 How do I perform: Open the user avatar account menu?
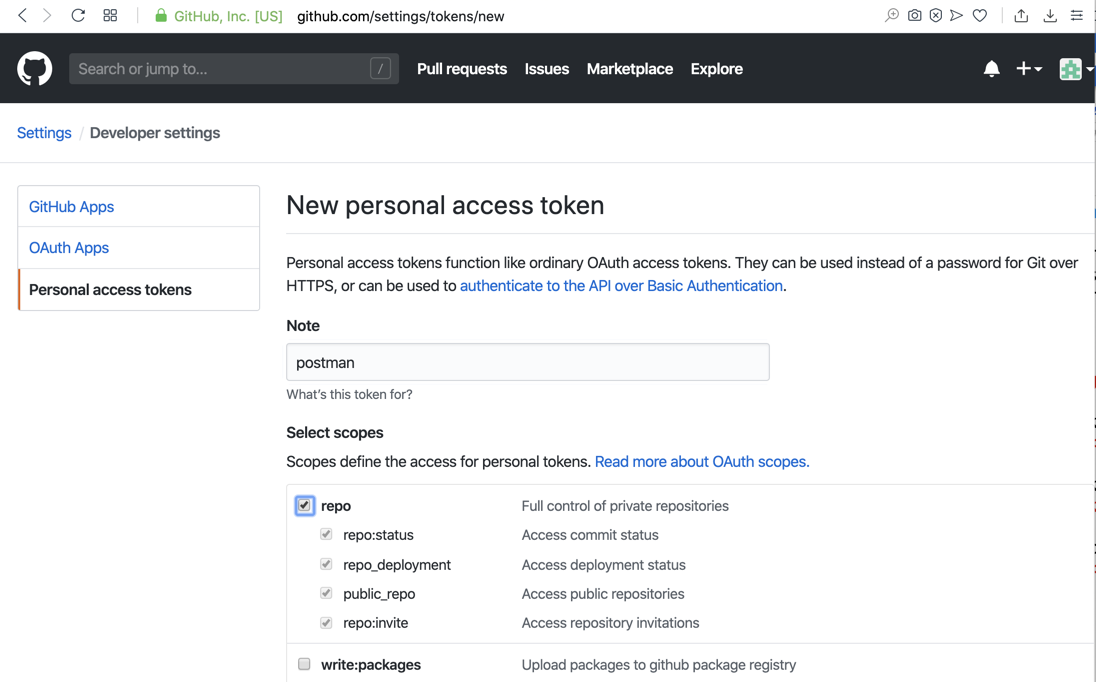(x=1074, y=69)
